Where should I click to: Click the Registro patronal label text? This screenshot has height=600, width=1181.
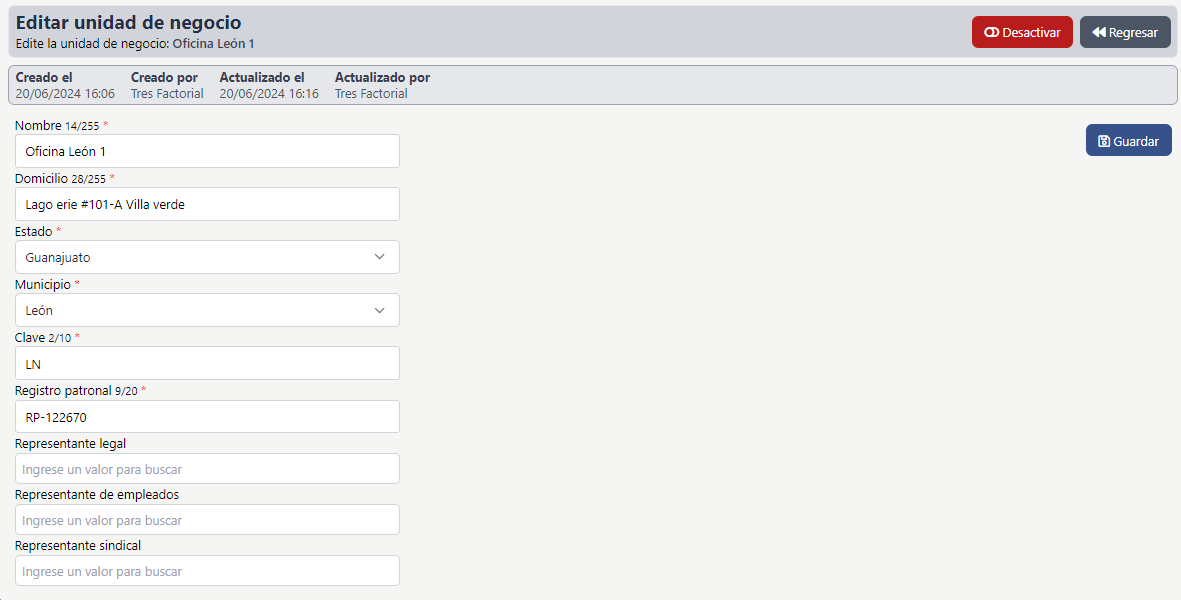[x=63, y=390]
